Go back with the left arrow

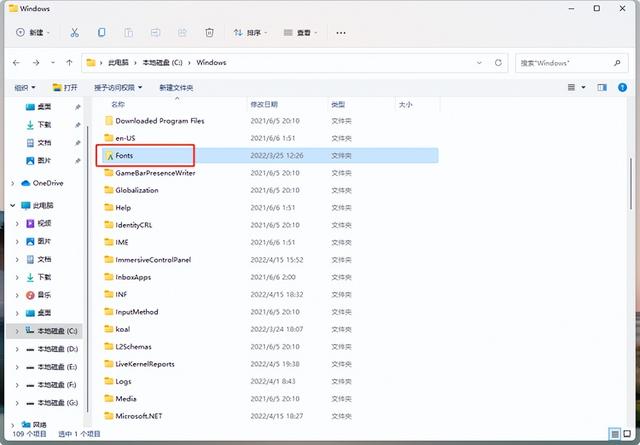16,62
